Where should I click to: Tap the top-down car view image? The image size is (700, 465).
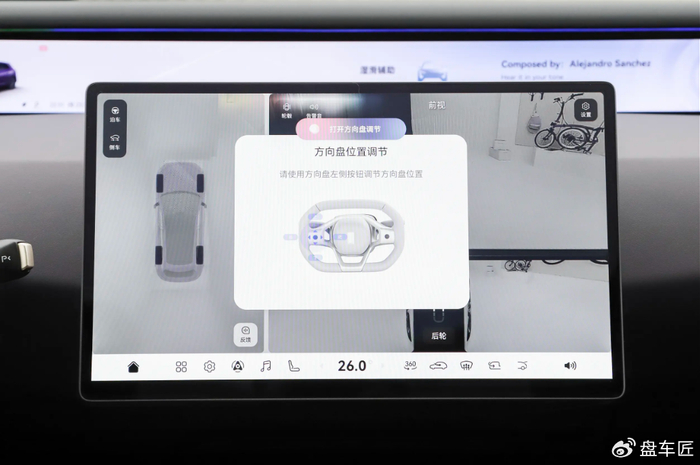(x=180, y=221)
